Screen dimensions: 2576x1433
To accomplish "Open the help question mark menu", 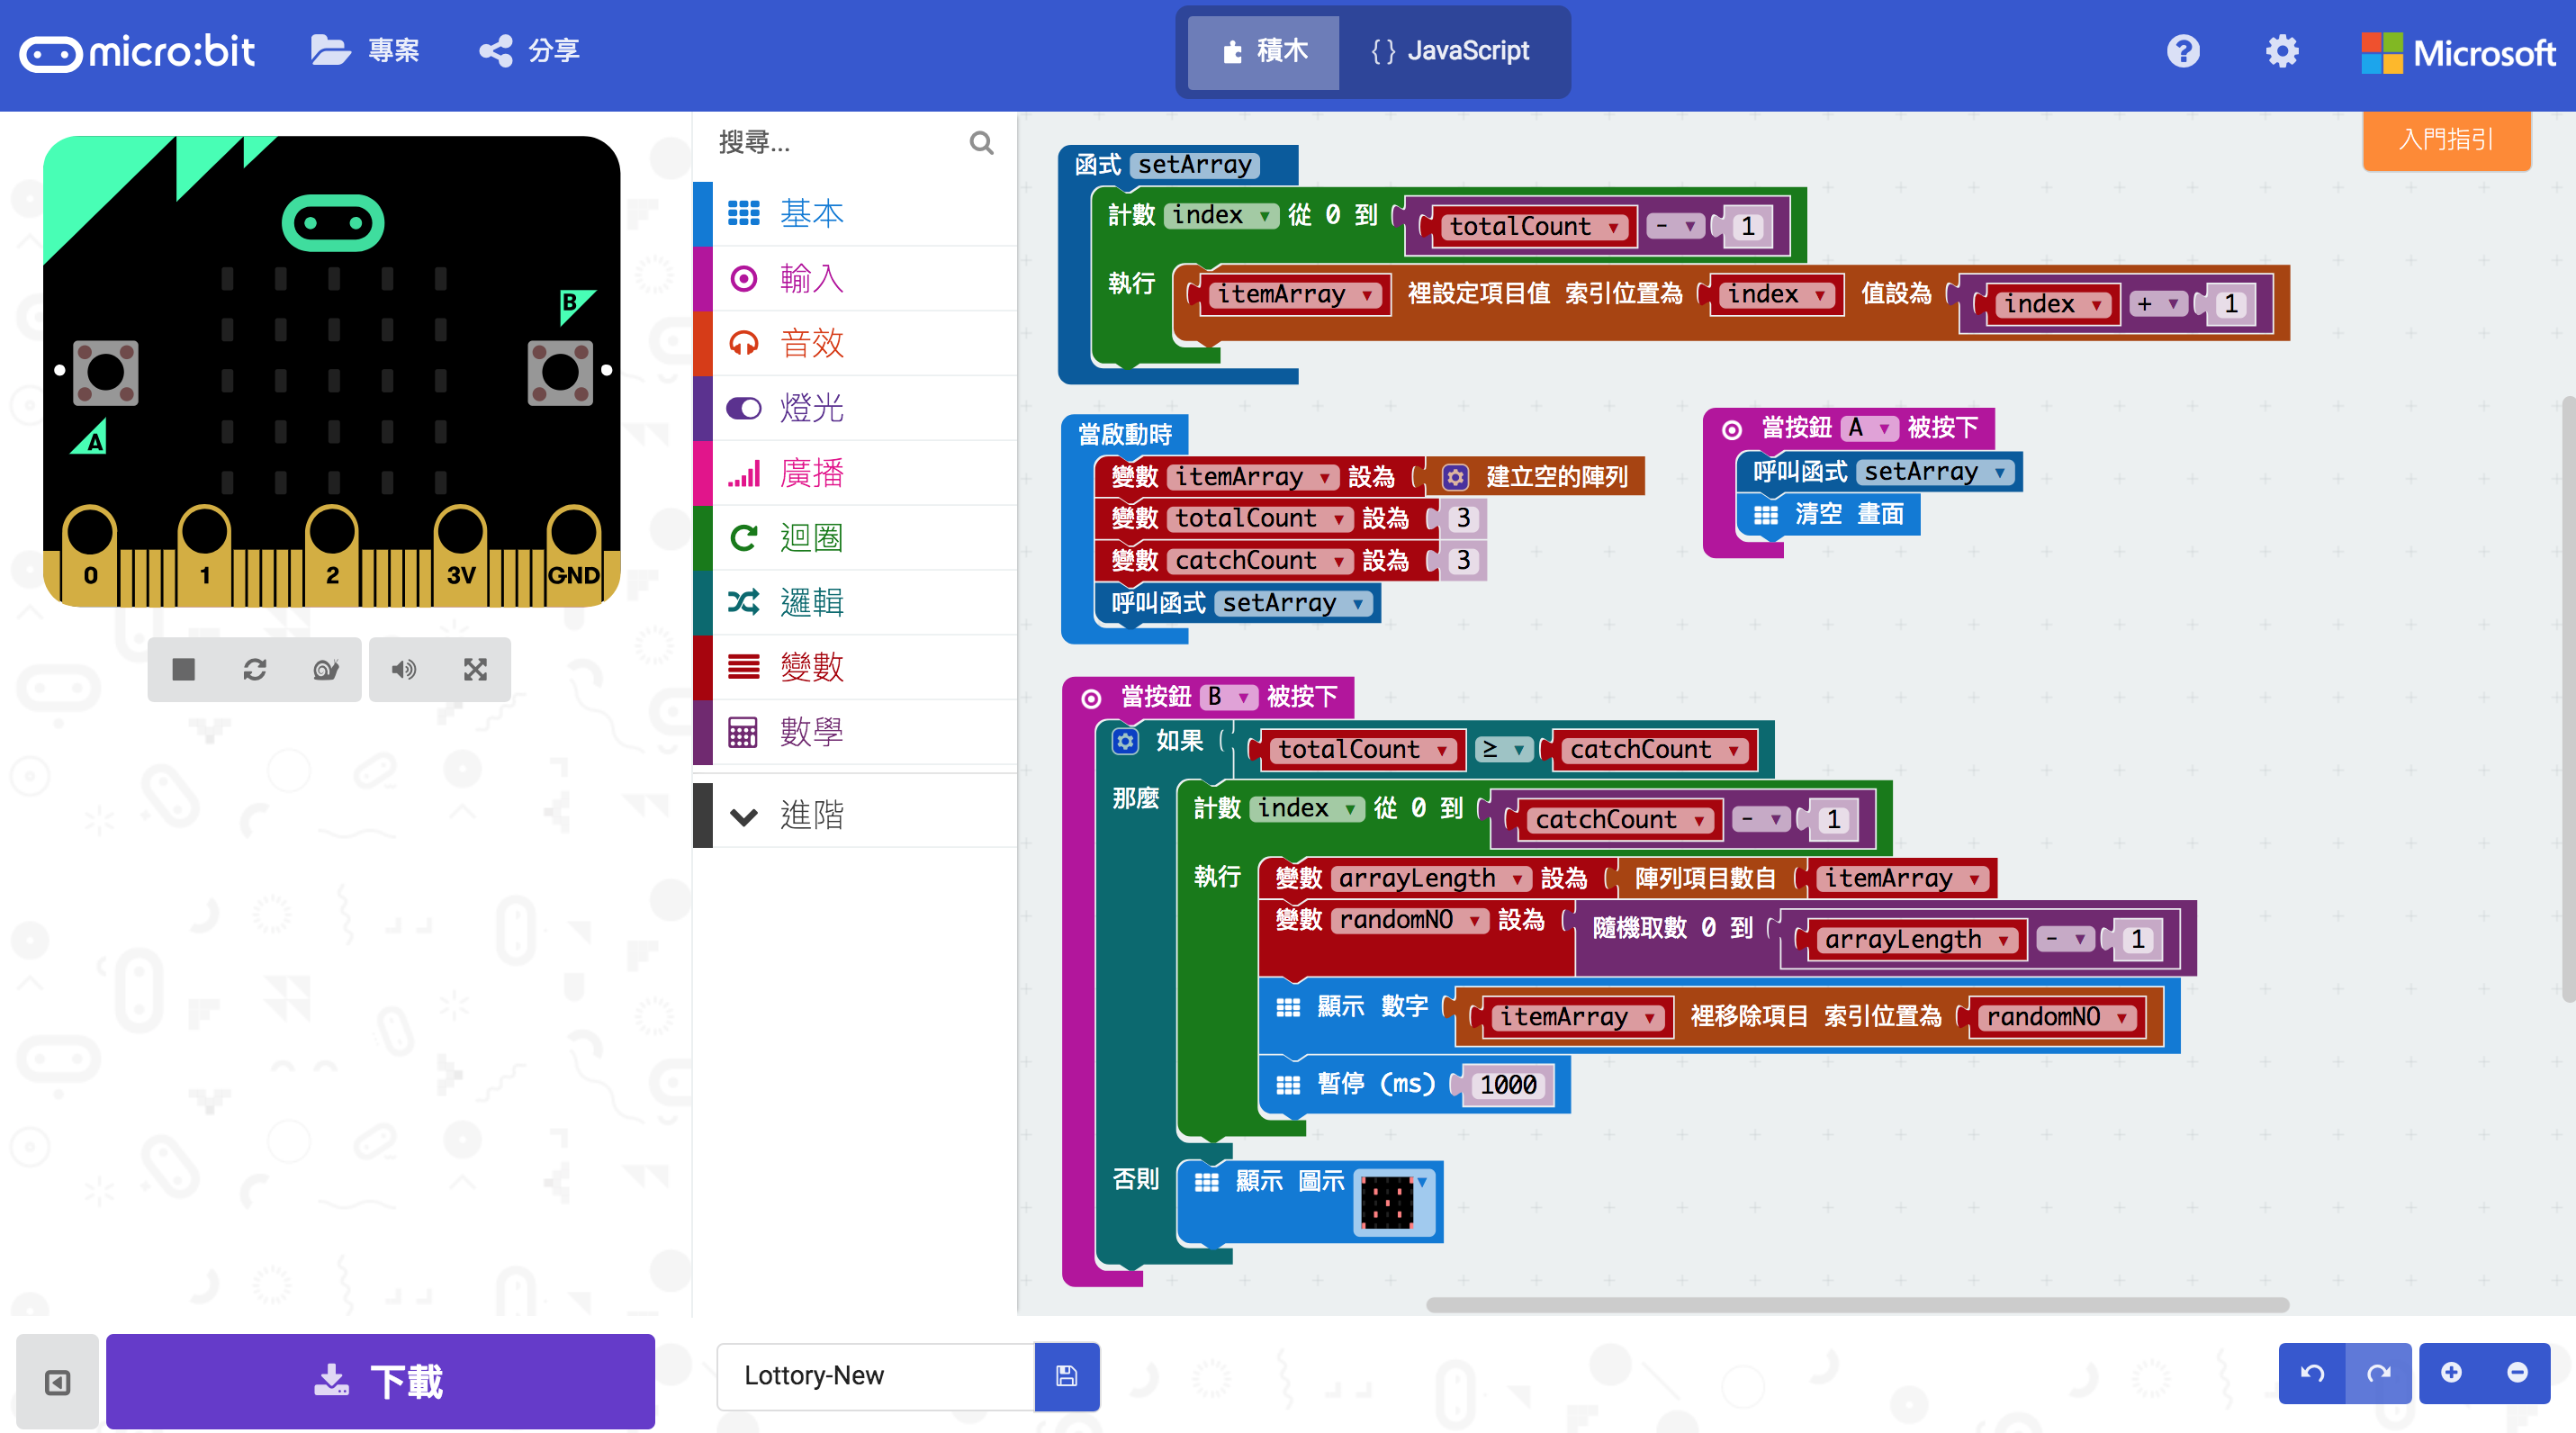I will [x=2183, y=50].
